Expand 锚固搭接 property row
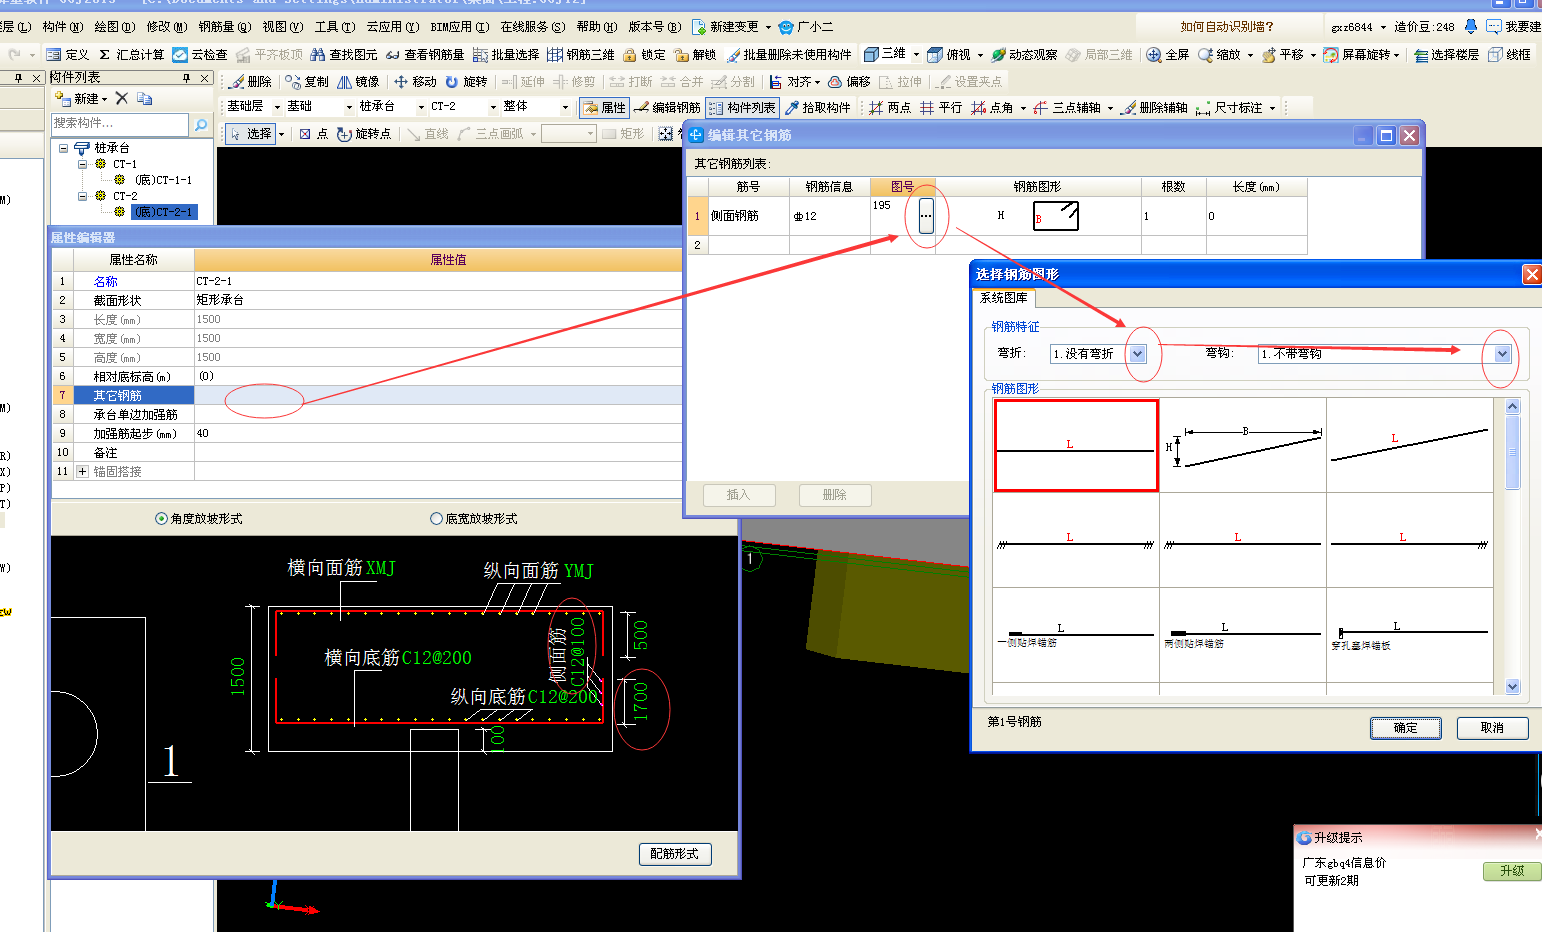The height and width of the screenshot is (932, 1542). coord(83,472)
